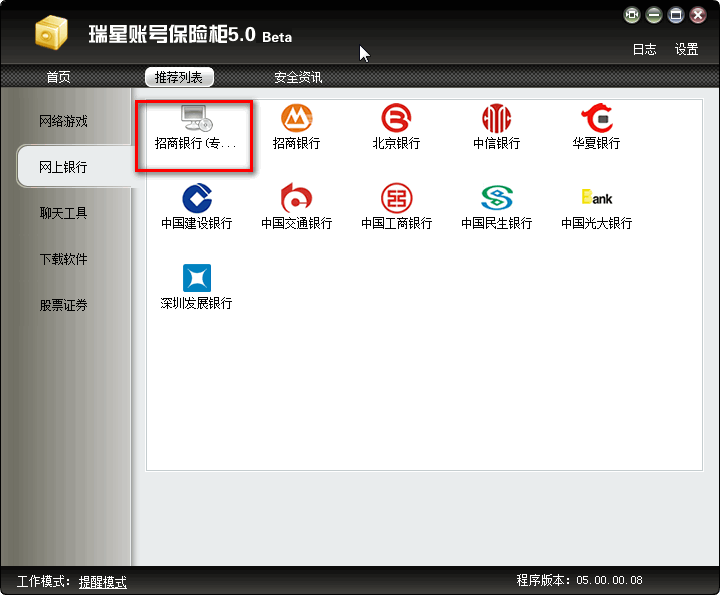This screenshot has width=720, height=595.
Task: Close the window with the red X button
Action: point(698,15)
